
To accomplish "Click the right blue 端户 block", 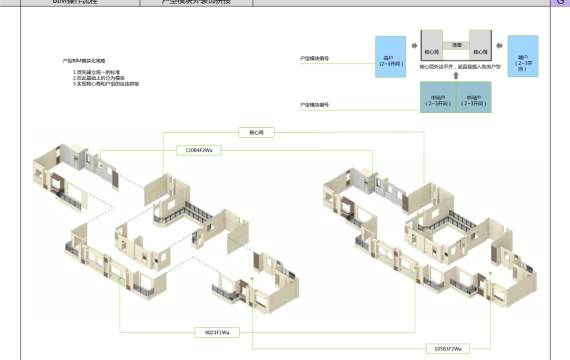I will (523, 56).
